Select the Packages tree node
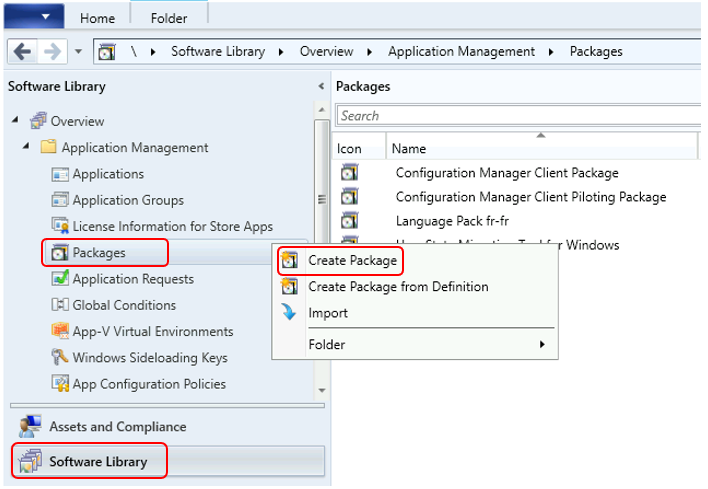Viewport: 708px width, 489px height. 99,252
